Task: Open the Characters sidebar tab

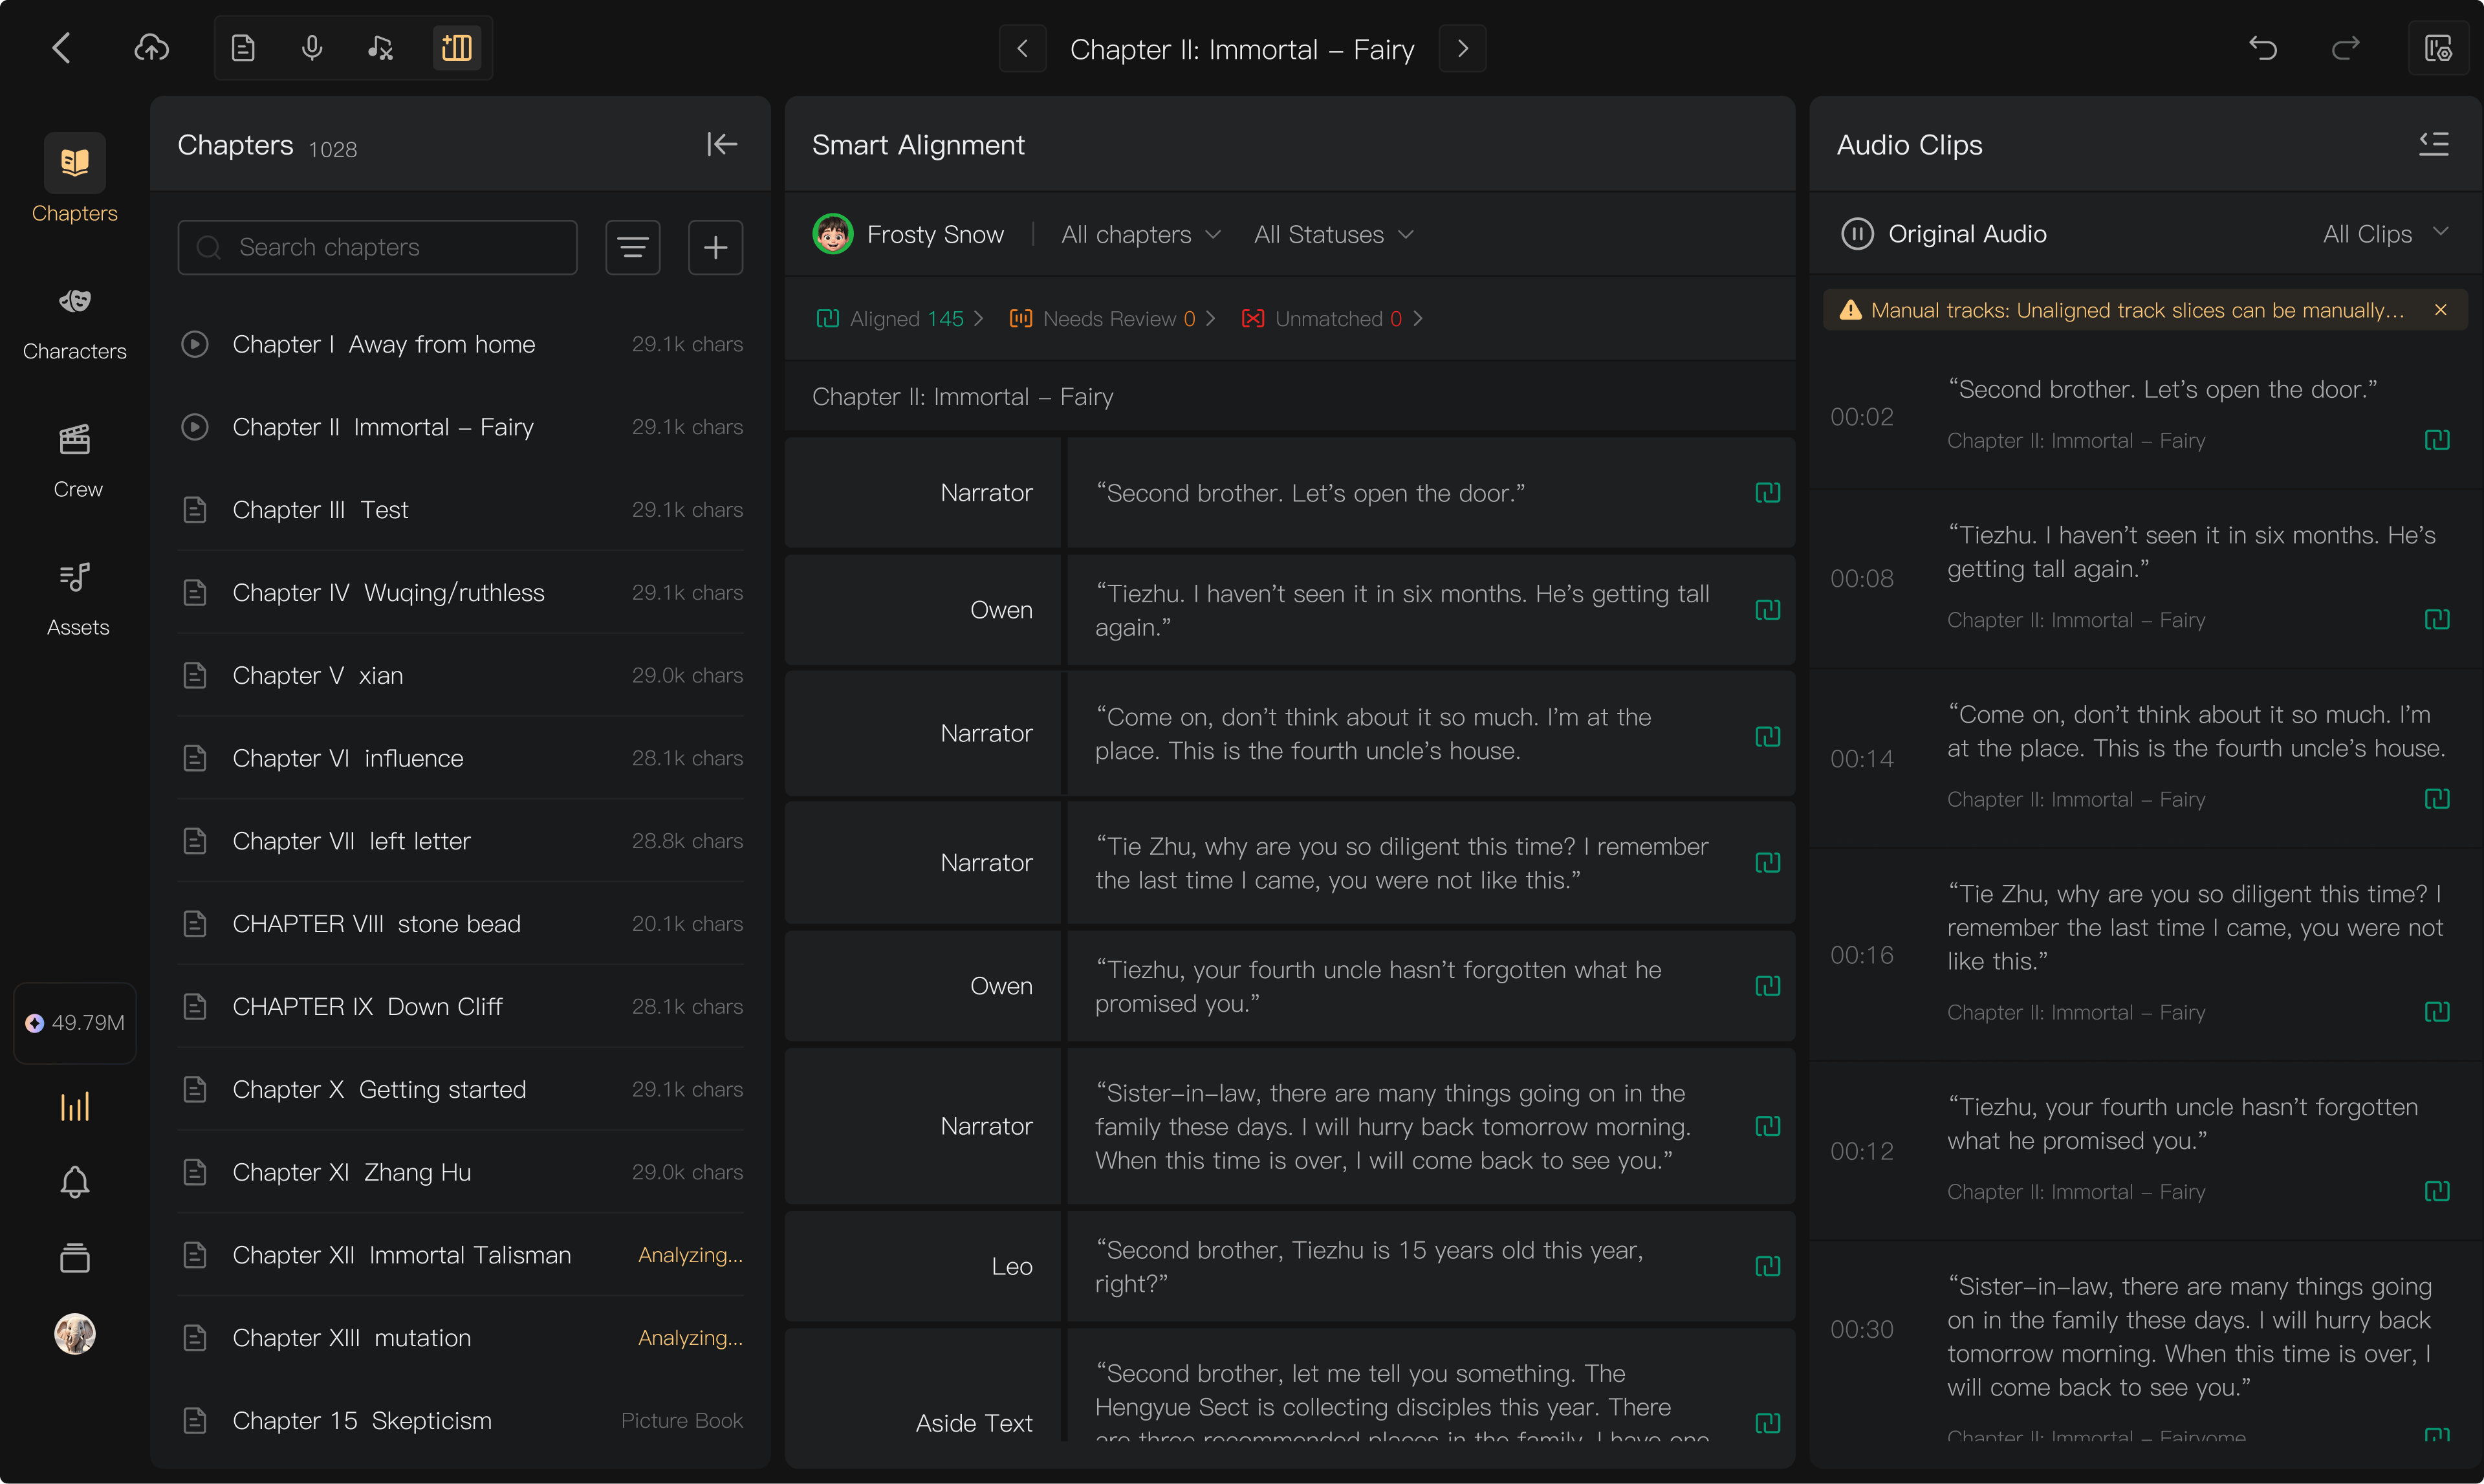Action: click(75, 323)
